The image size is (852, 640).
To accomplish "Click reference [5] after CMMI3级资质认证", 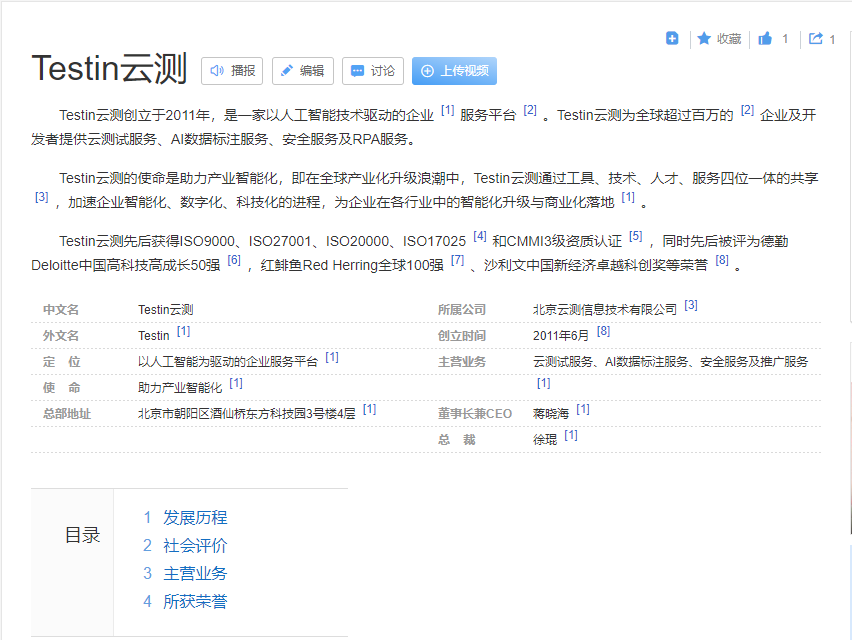I will tap(636, 236).
